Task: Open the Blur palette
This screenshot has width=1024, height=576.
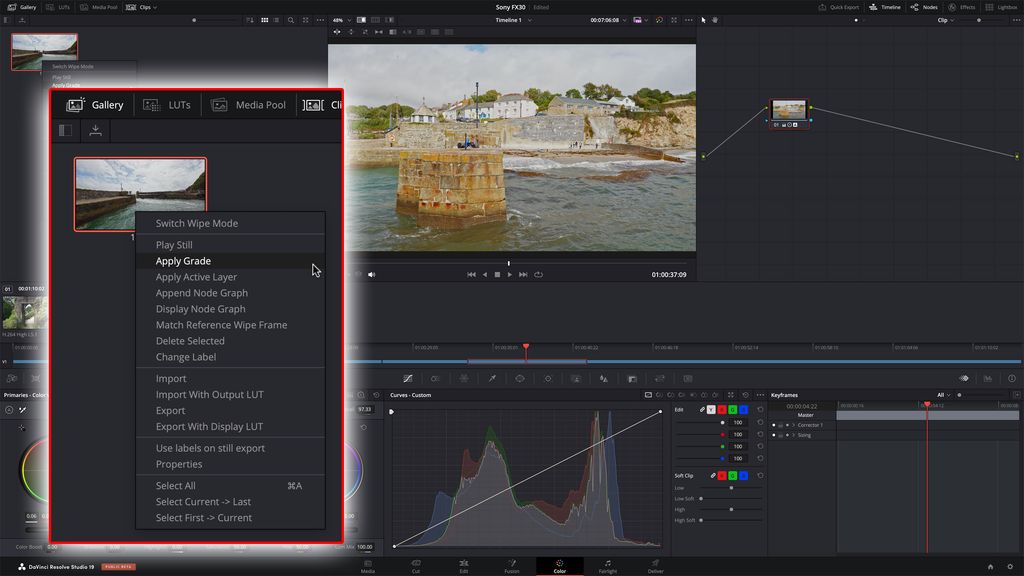Action: coord(604,378)
